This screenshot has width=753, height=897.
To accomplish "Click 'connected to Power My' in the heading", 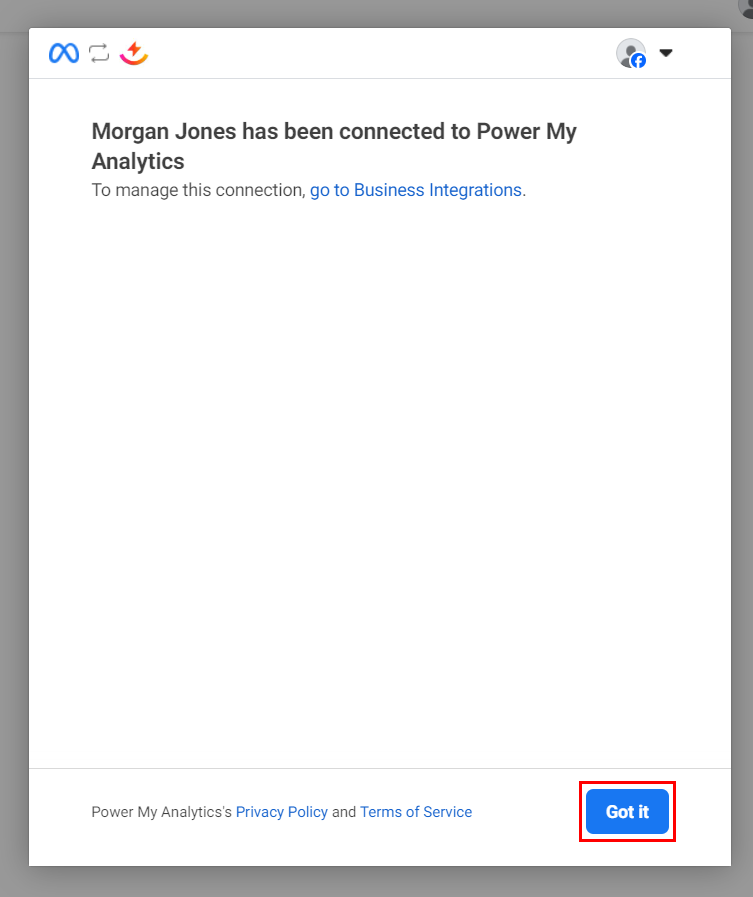I will pyautogui.click(x=476, y=132).
